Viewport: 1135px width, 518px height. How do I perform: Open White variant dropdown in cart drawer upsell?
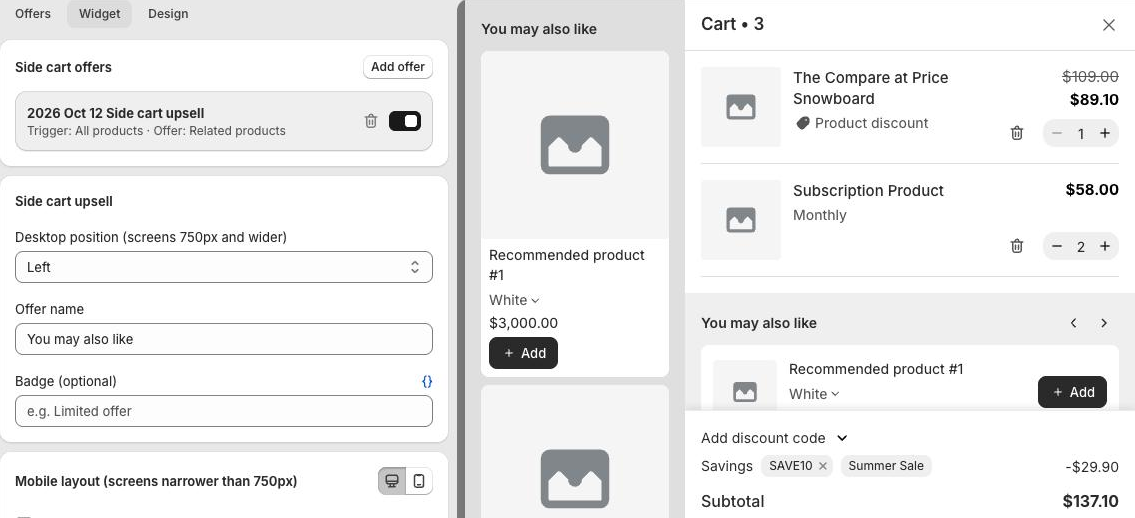(x=814, y=394)
